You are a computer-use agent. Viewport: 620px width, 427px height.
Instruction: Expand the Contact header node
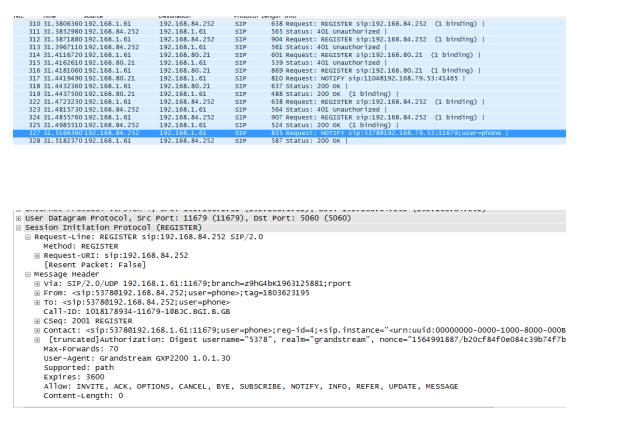37,331
